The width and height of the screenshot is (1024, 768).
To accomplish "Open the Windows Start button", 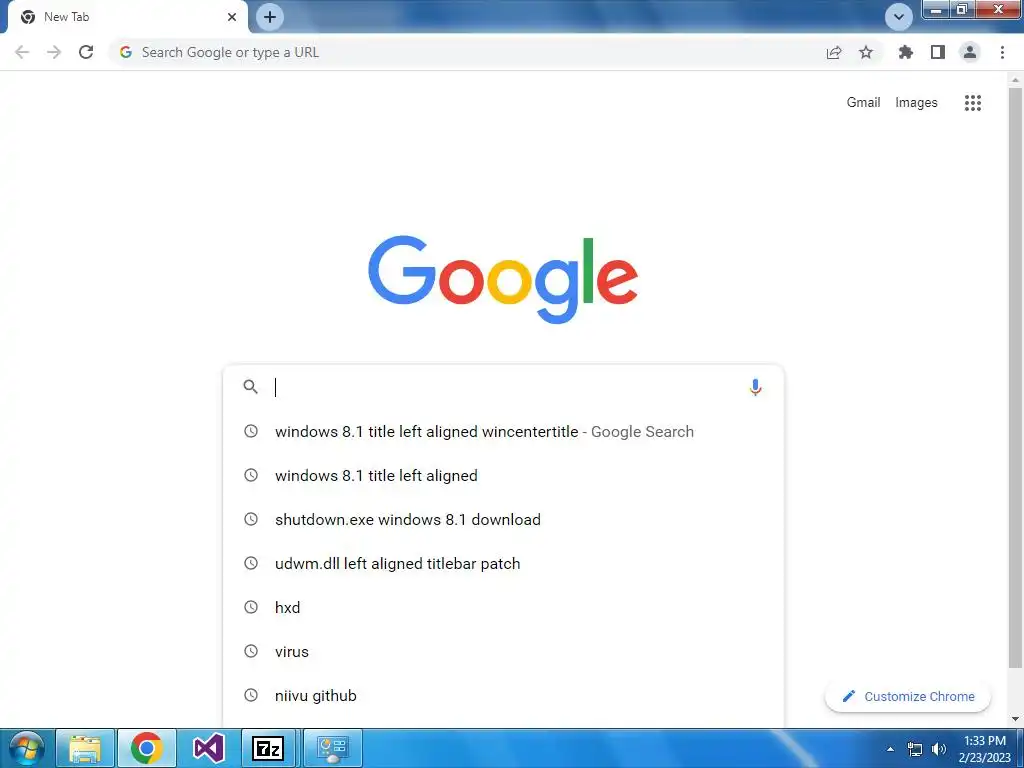I will [x=27, y=748].
